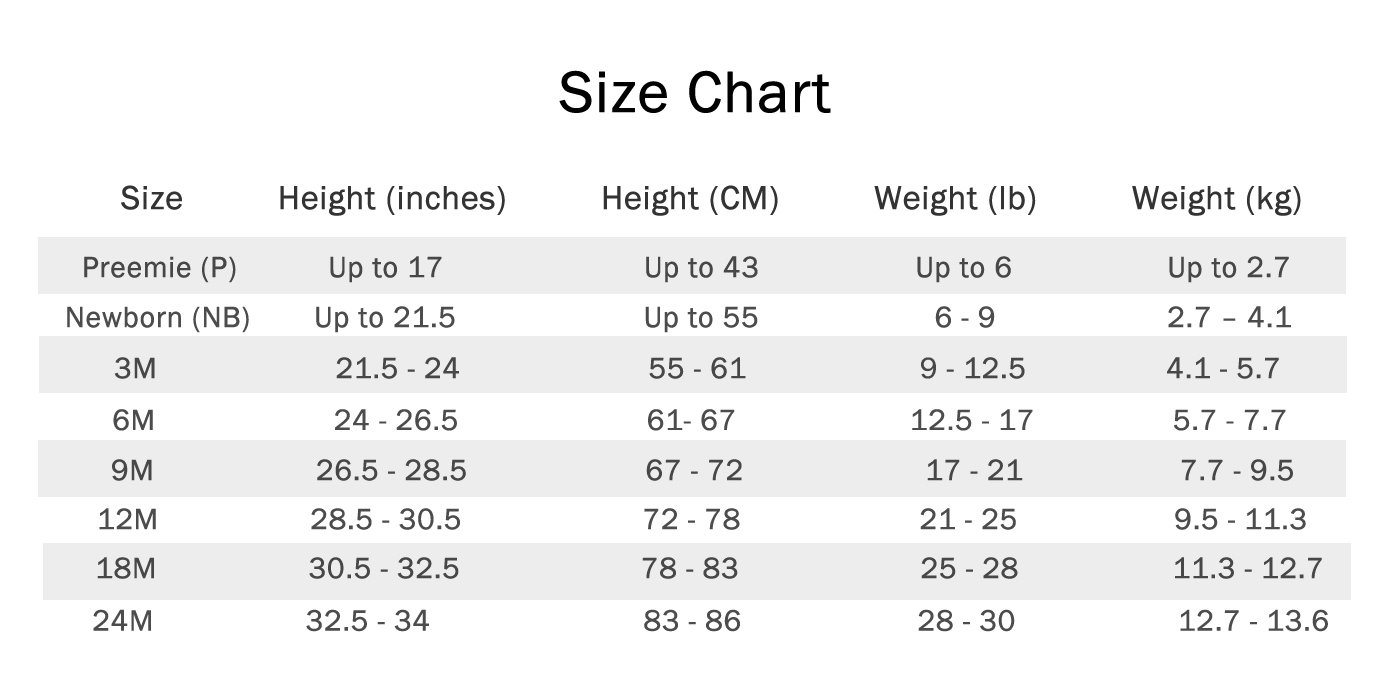Click the 12M size label
This screenshot has width=1400, height=700.
pyautogui.click(x=128, y=520)
